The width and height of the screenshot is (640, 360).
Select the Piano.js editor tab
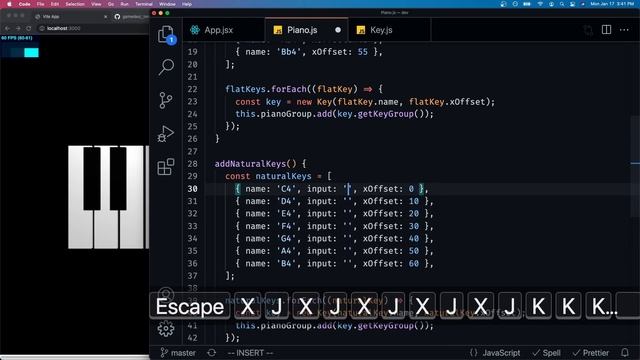(x=307, y=30)
